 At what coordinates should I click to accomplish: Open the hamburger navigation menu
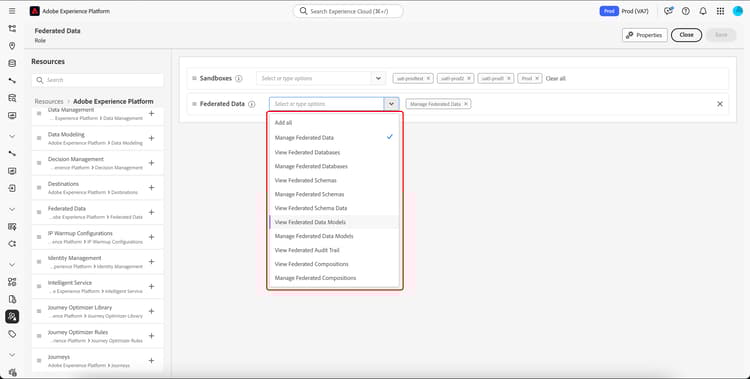(12, 11)
